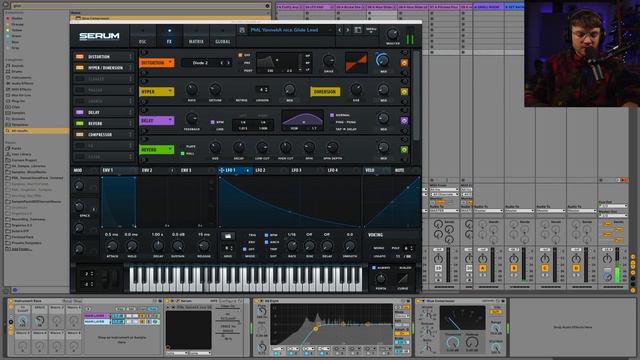Toggle the LFO BPM checkbox
The image size is (640, 360).
click(x=267, y=235)
